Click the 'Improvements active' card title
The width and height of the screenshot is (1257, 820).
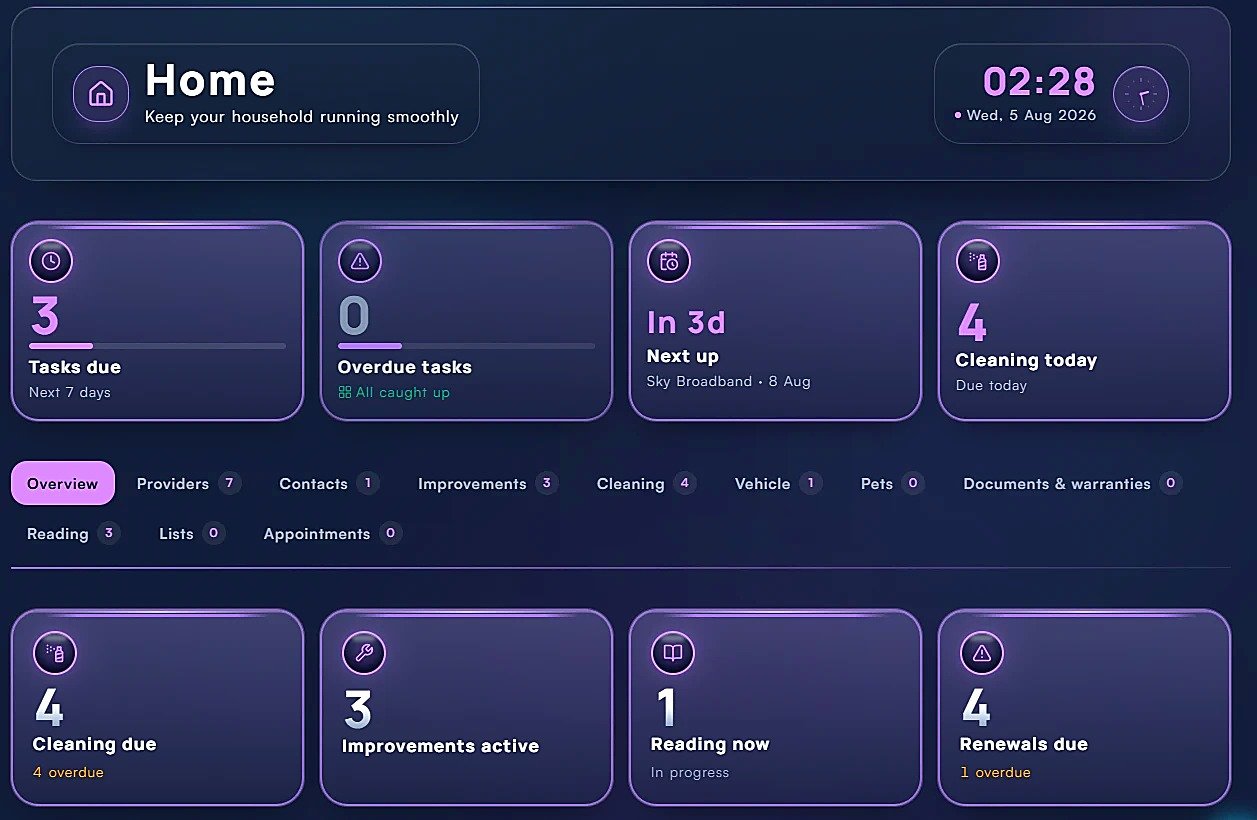[x=440, y=747]
